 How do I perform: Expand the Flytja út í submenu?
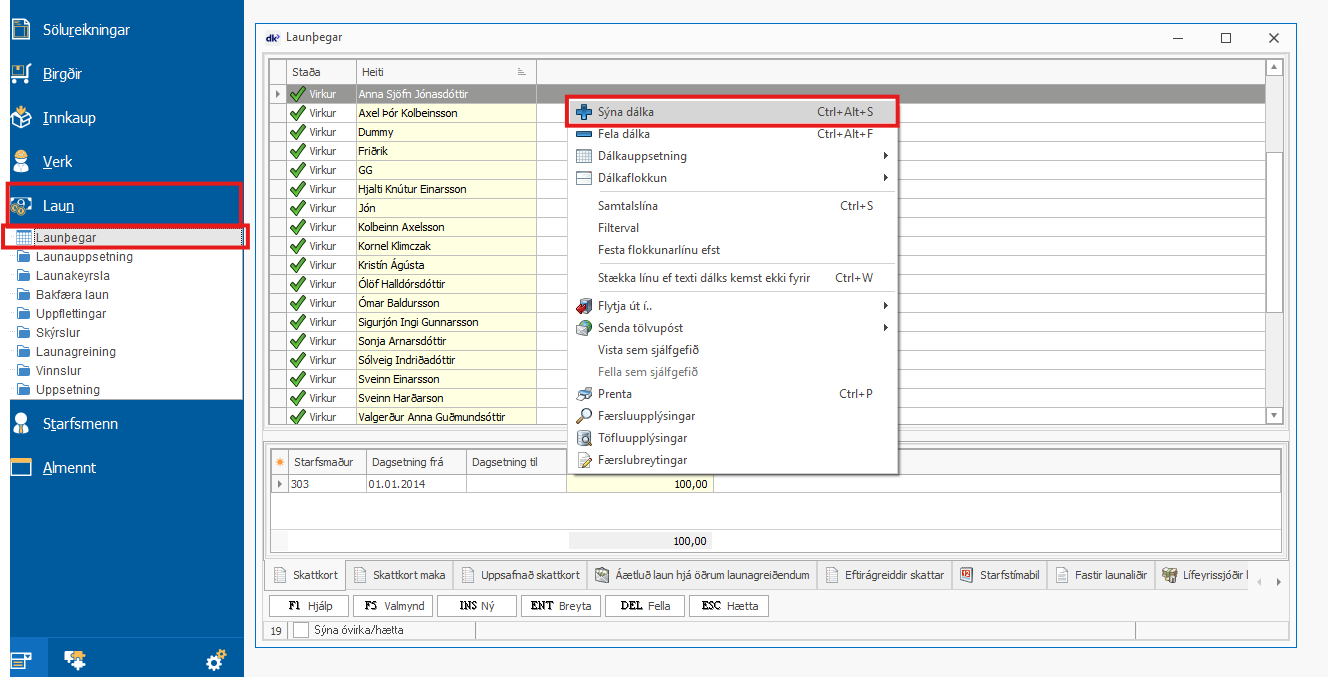tap(885, 306)
